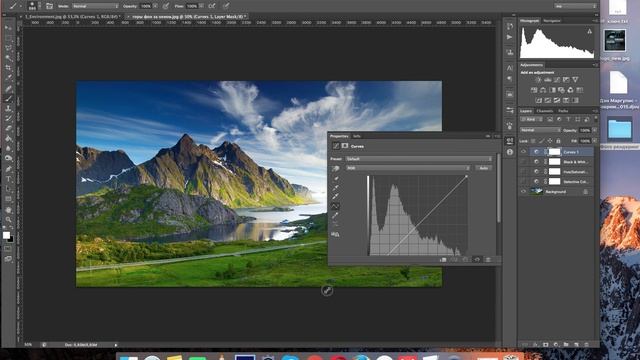Add a Vibrance adjustment
The image size is (640, 360).
[575, 80]
